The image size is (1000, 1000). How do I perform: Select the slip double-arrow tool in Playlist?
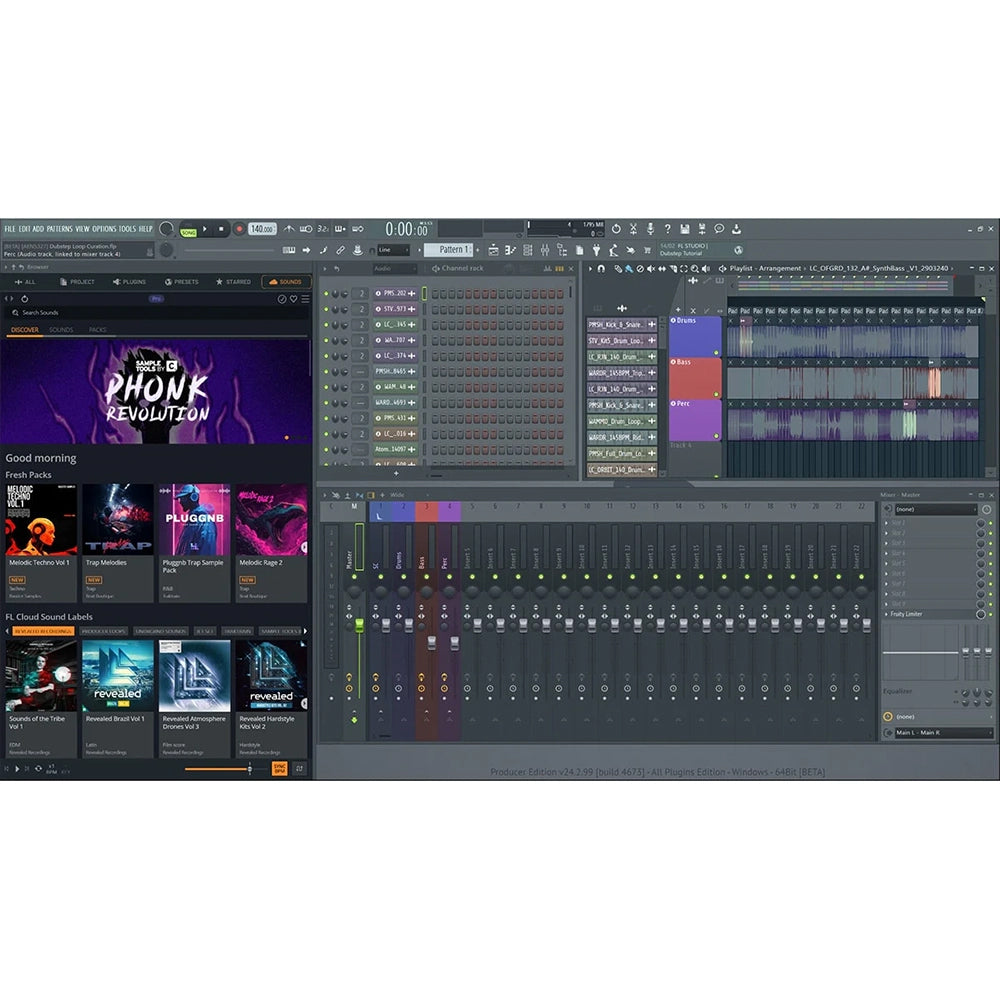tap(662, 268)
